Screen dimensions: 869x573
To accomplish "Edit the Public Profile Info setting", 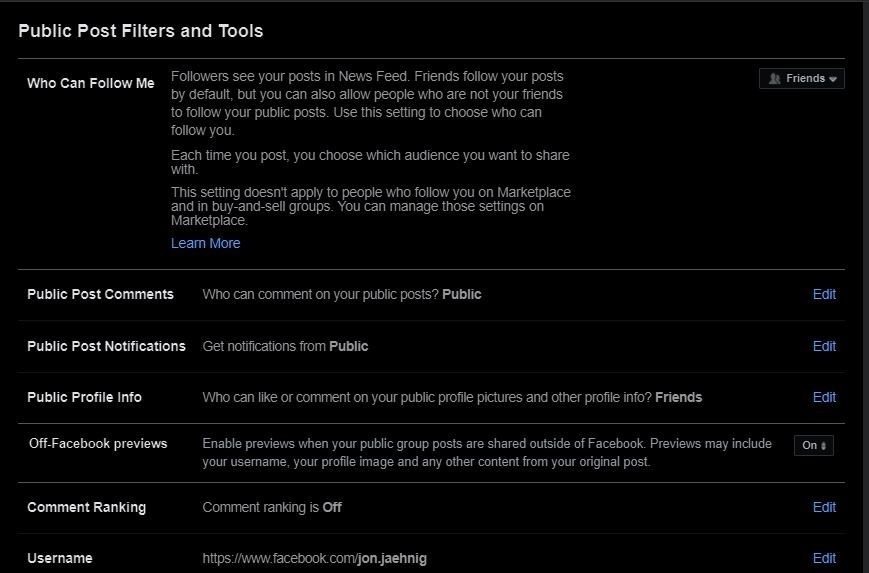I will pos(824,397).
